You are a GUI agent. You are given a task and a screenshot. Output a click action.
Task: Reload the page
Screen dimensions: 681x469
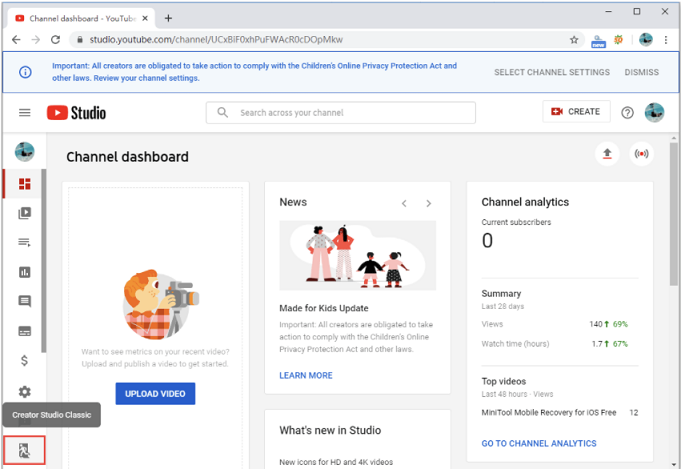click(55, 40)
